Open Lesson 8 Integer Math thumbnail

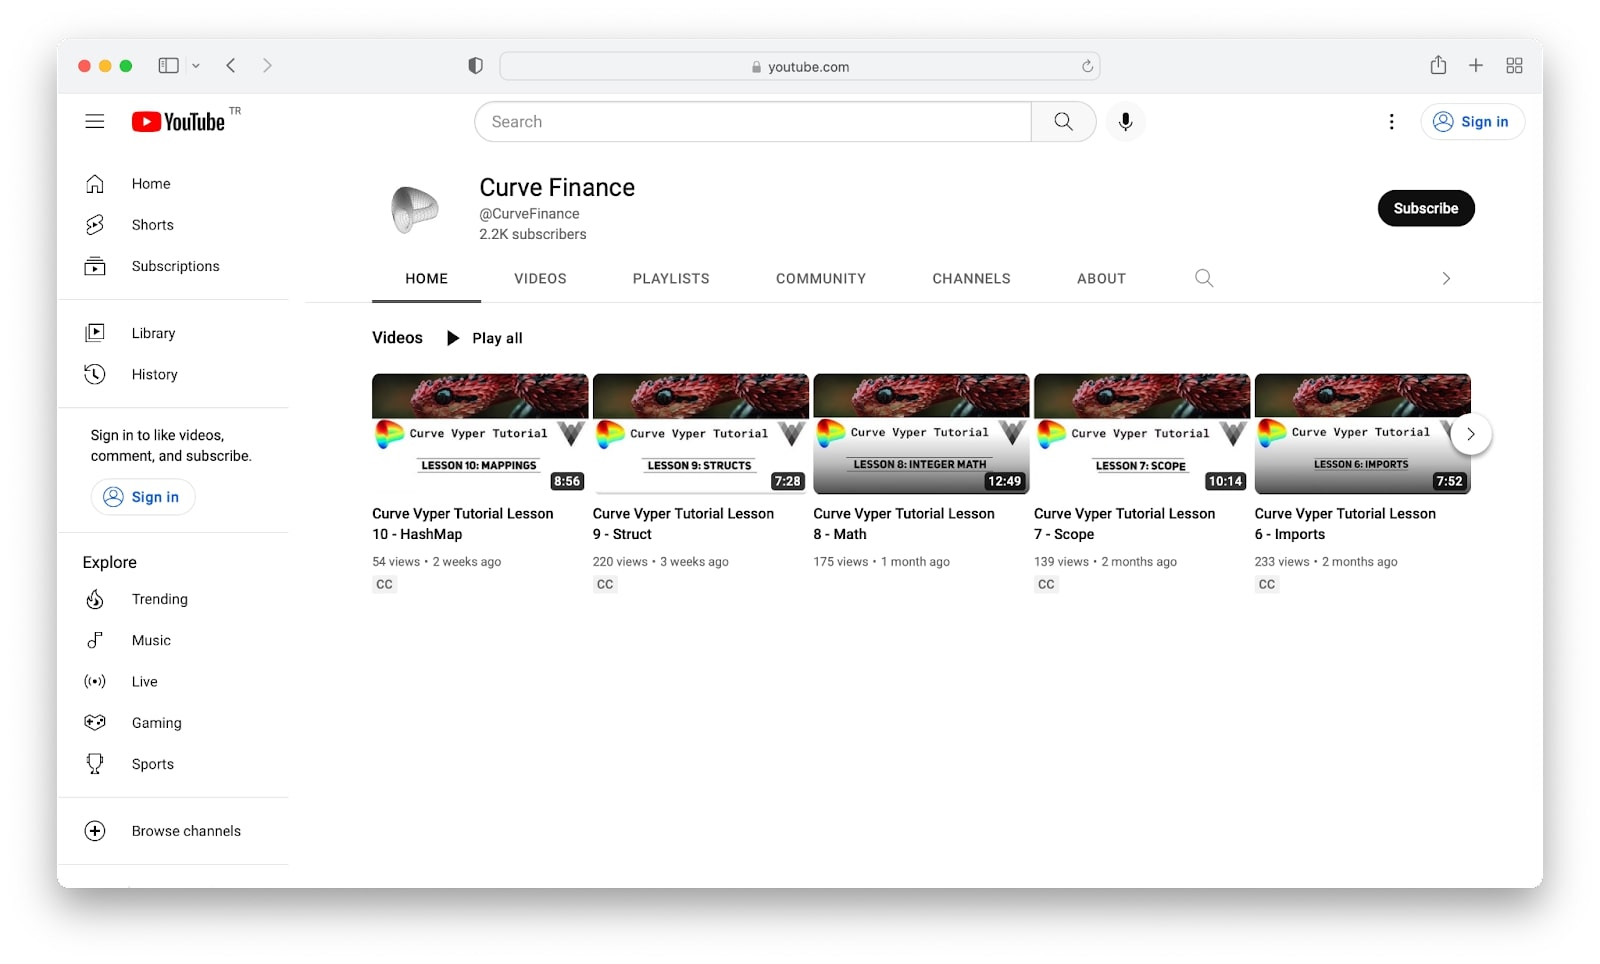click(921, 434)
